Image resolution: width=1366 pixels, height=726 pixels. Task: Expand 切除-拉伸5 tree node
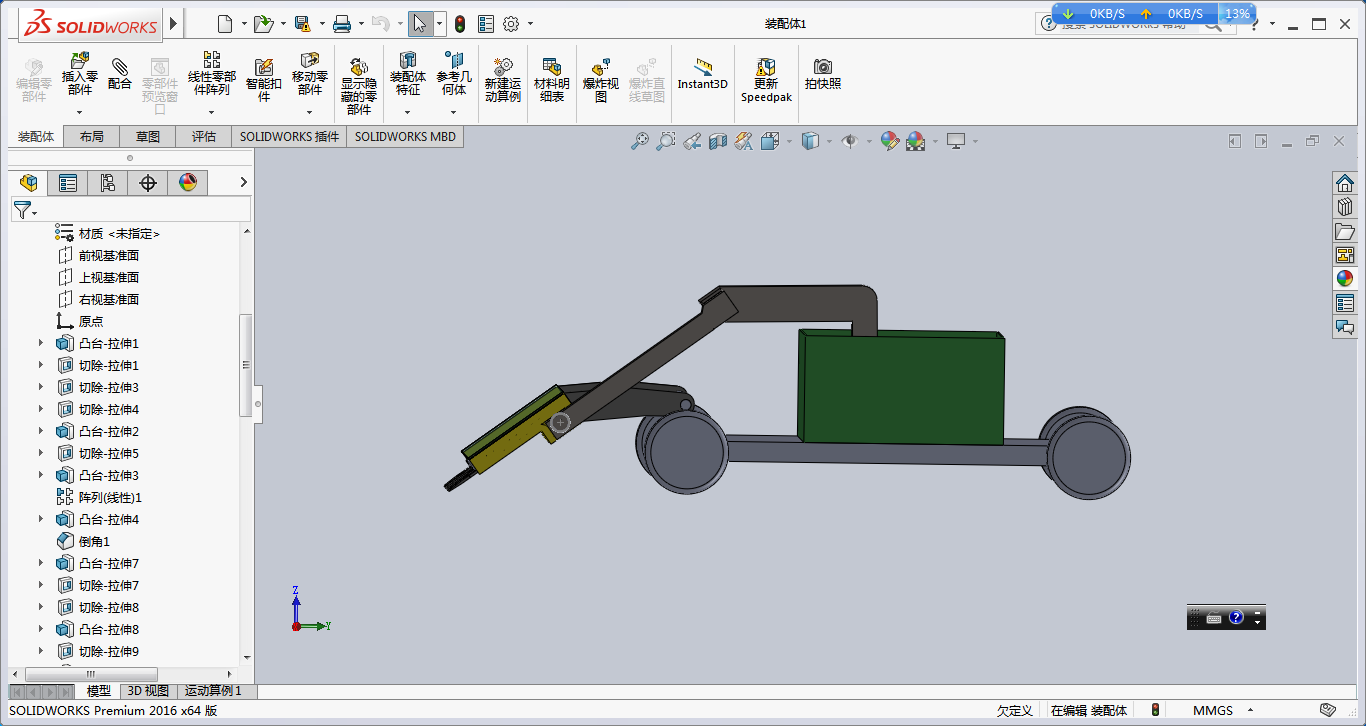point(41,453)
